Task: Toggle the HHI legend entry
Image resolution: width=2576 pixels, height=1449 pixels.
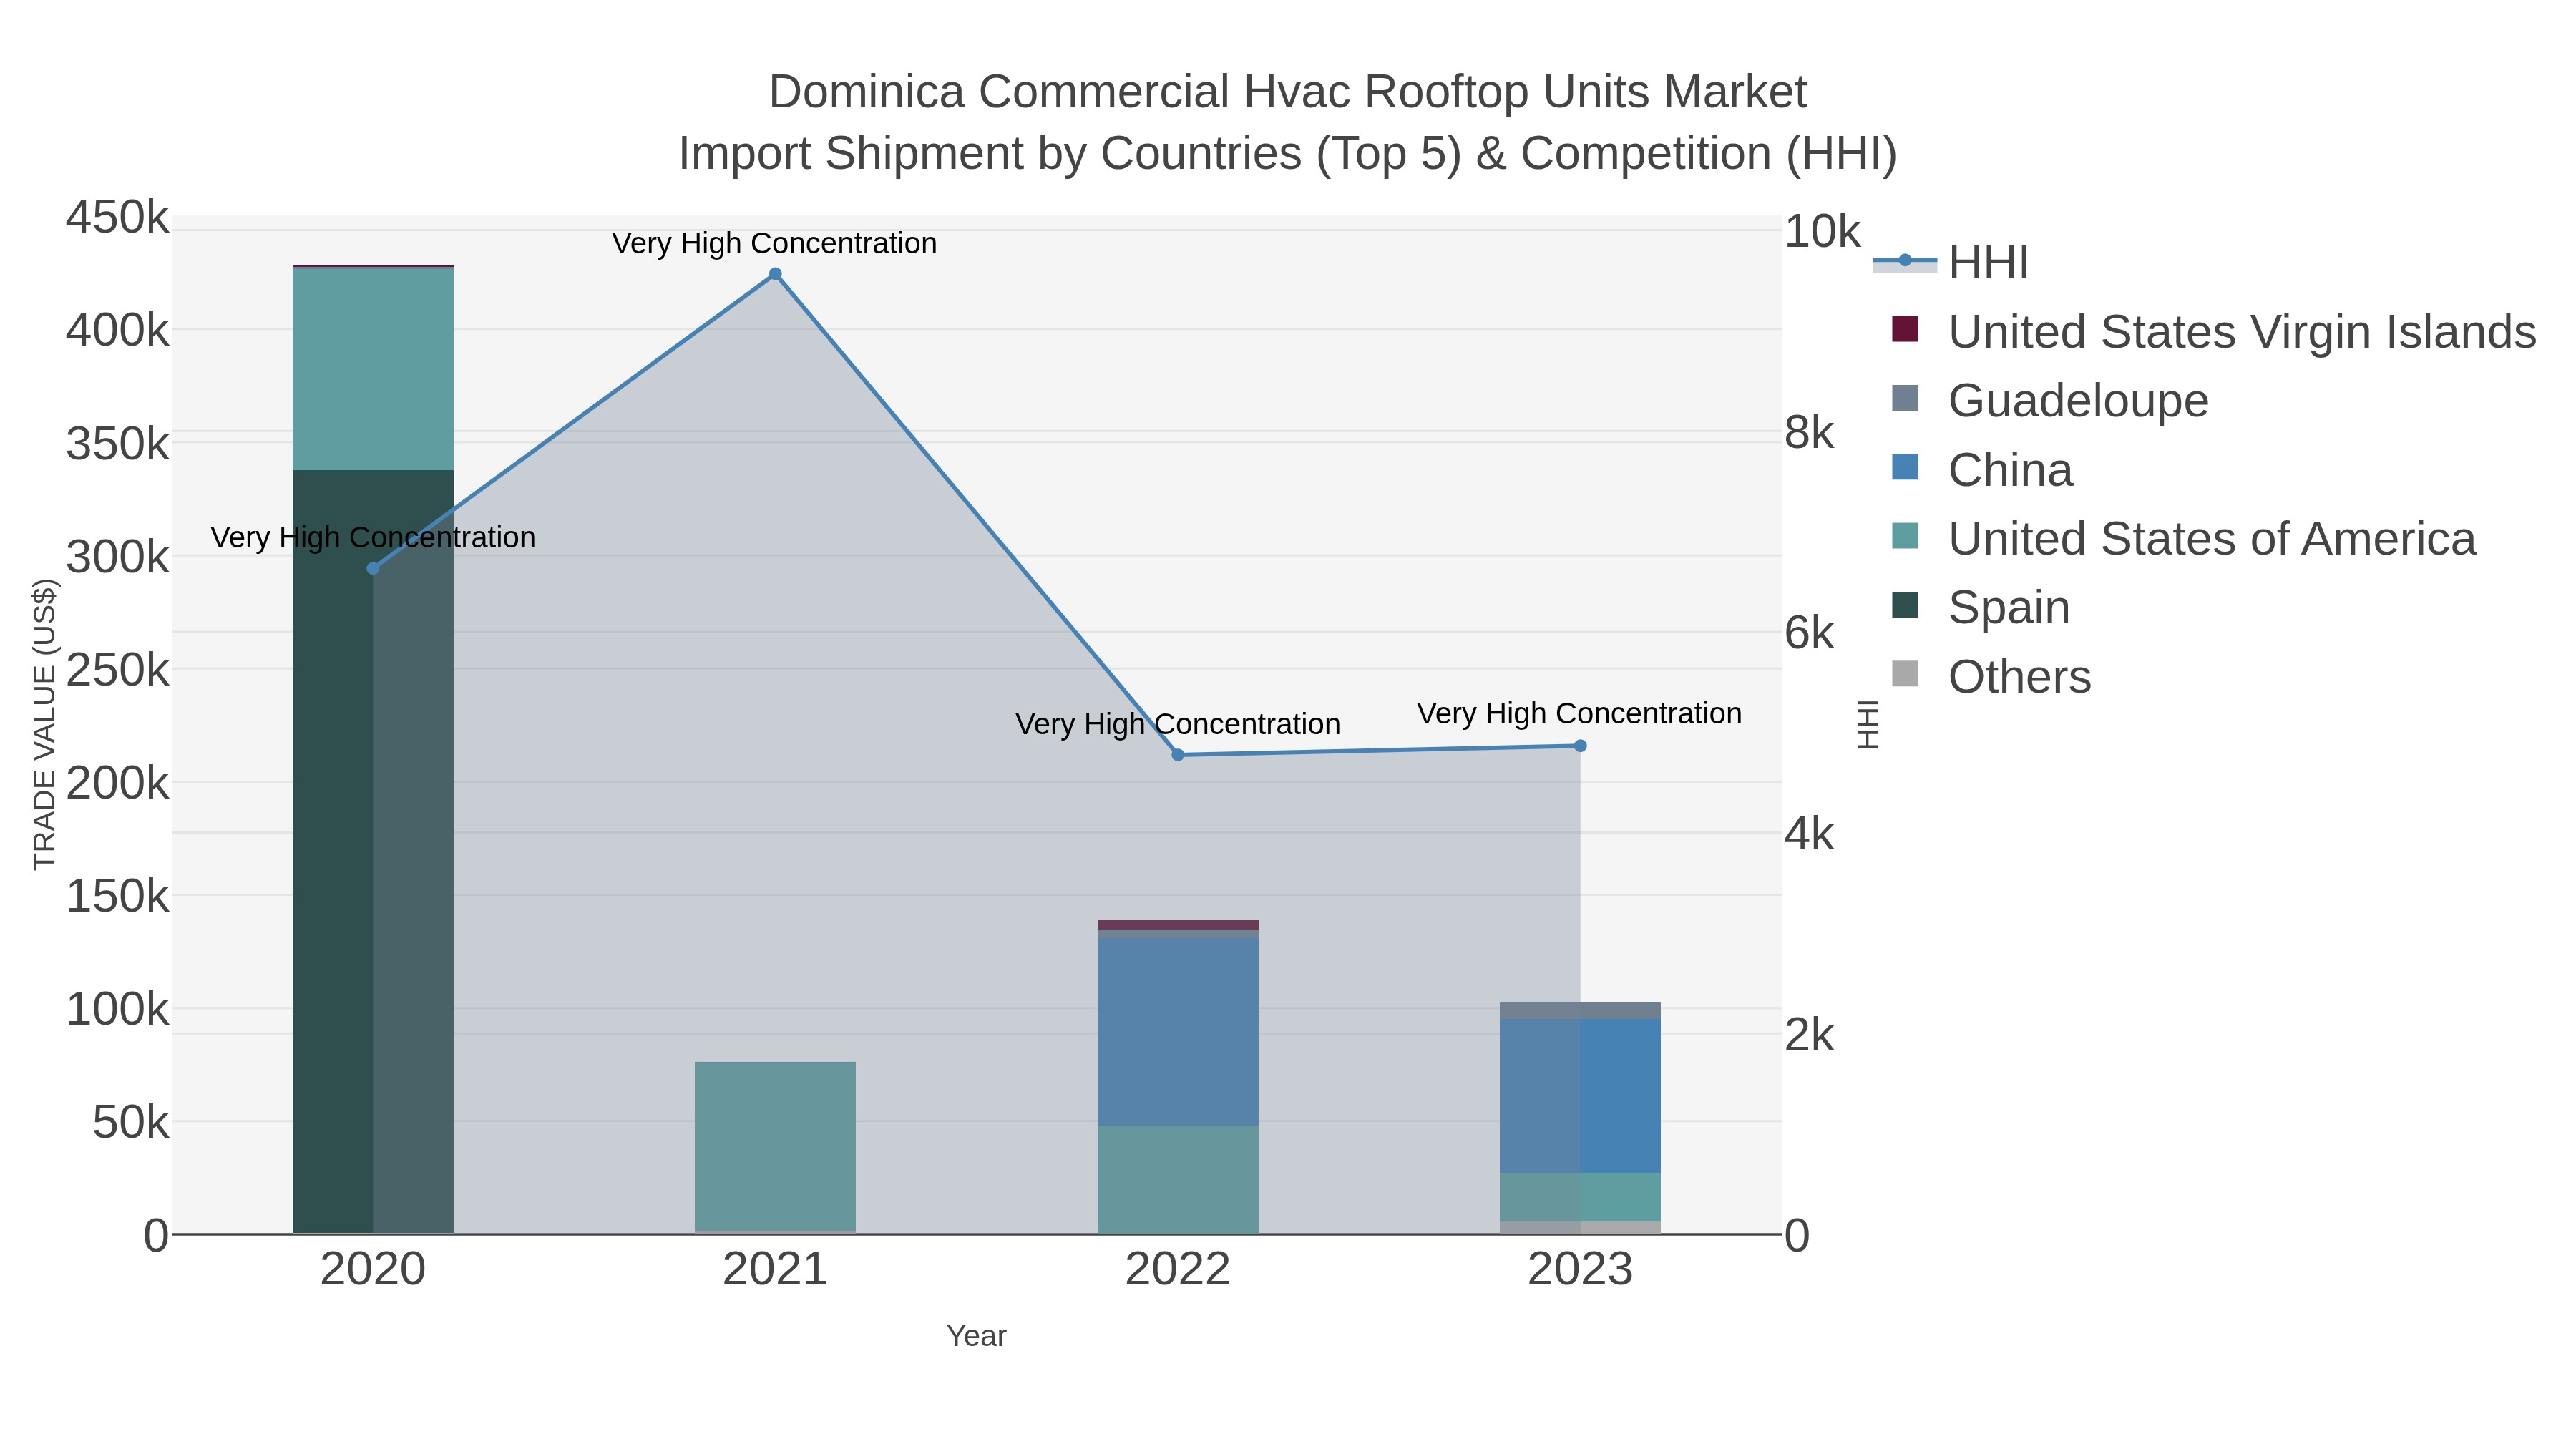Action: [1952, 263]
